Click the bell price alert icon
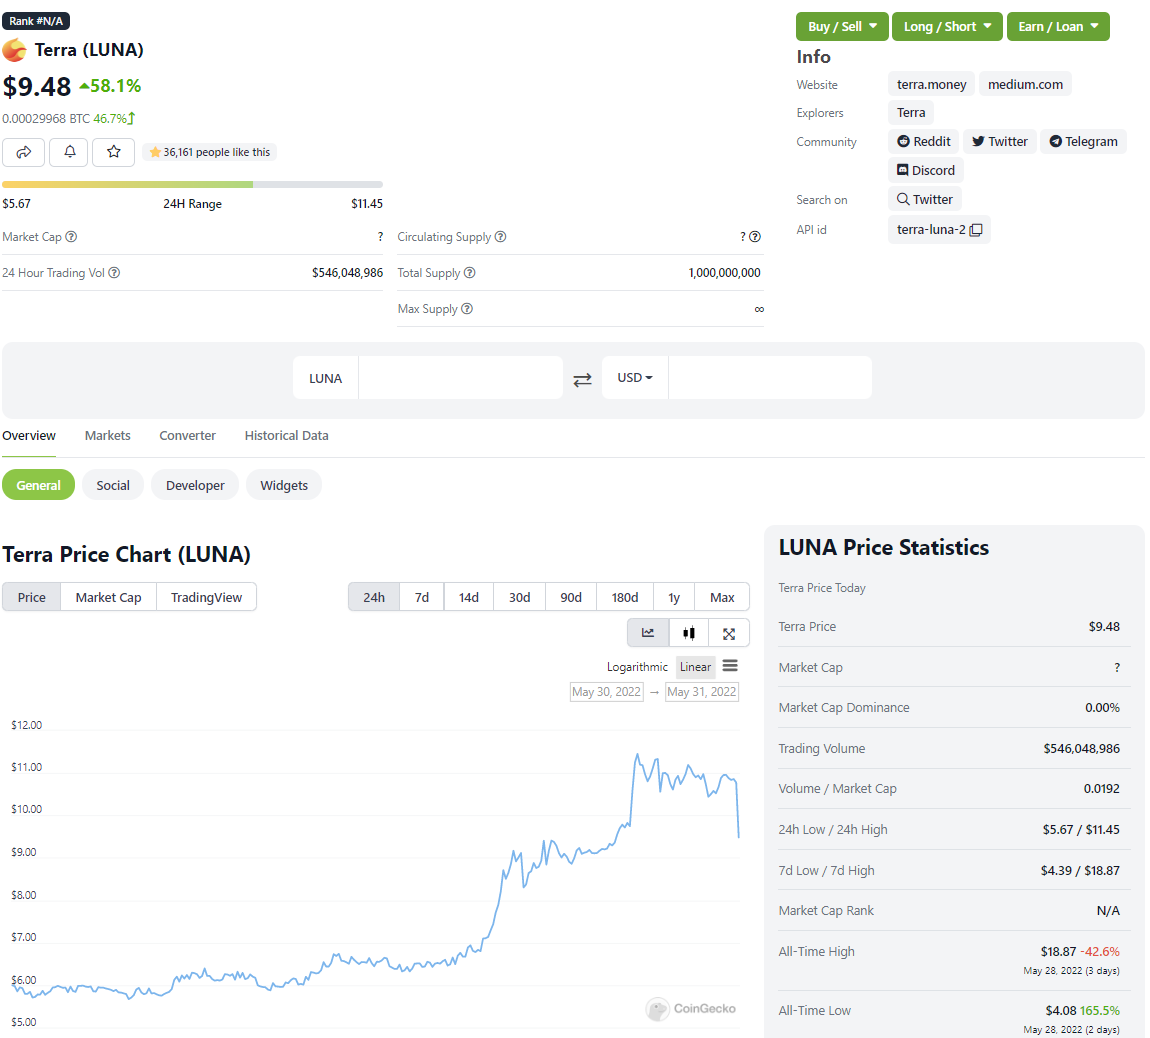The image size is (1150, 1038). click(70, 152)
